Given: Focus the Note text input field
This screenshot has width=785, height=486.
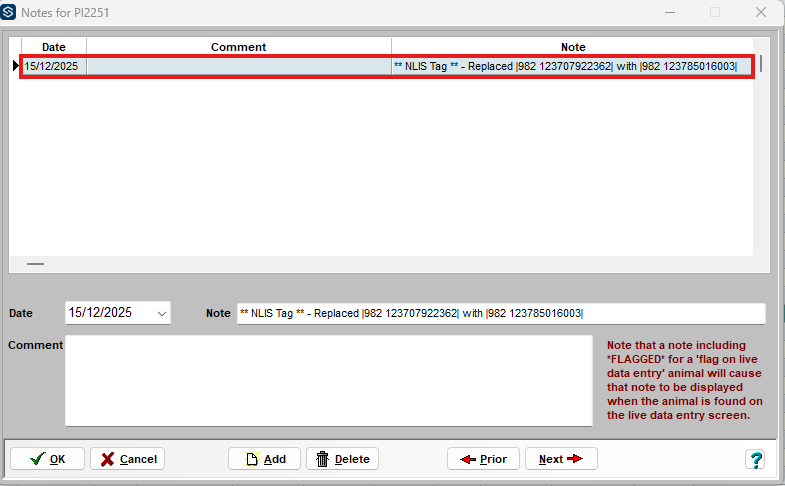Looking at the screenshot, I should coord(500,313).
